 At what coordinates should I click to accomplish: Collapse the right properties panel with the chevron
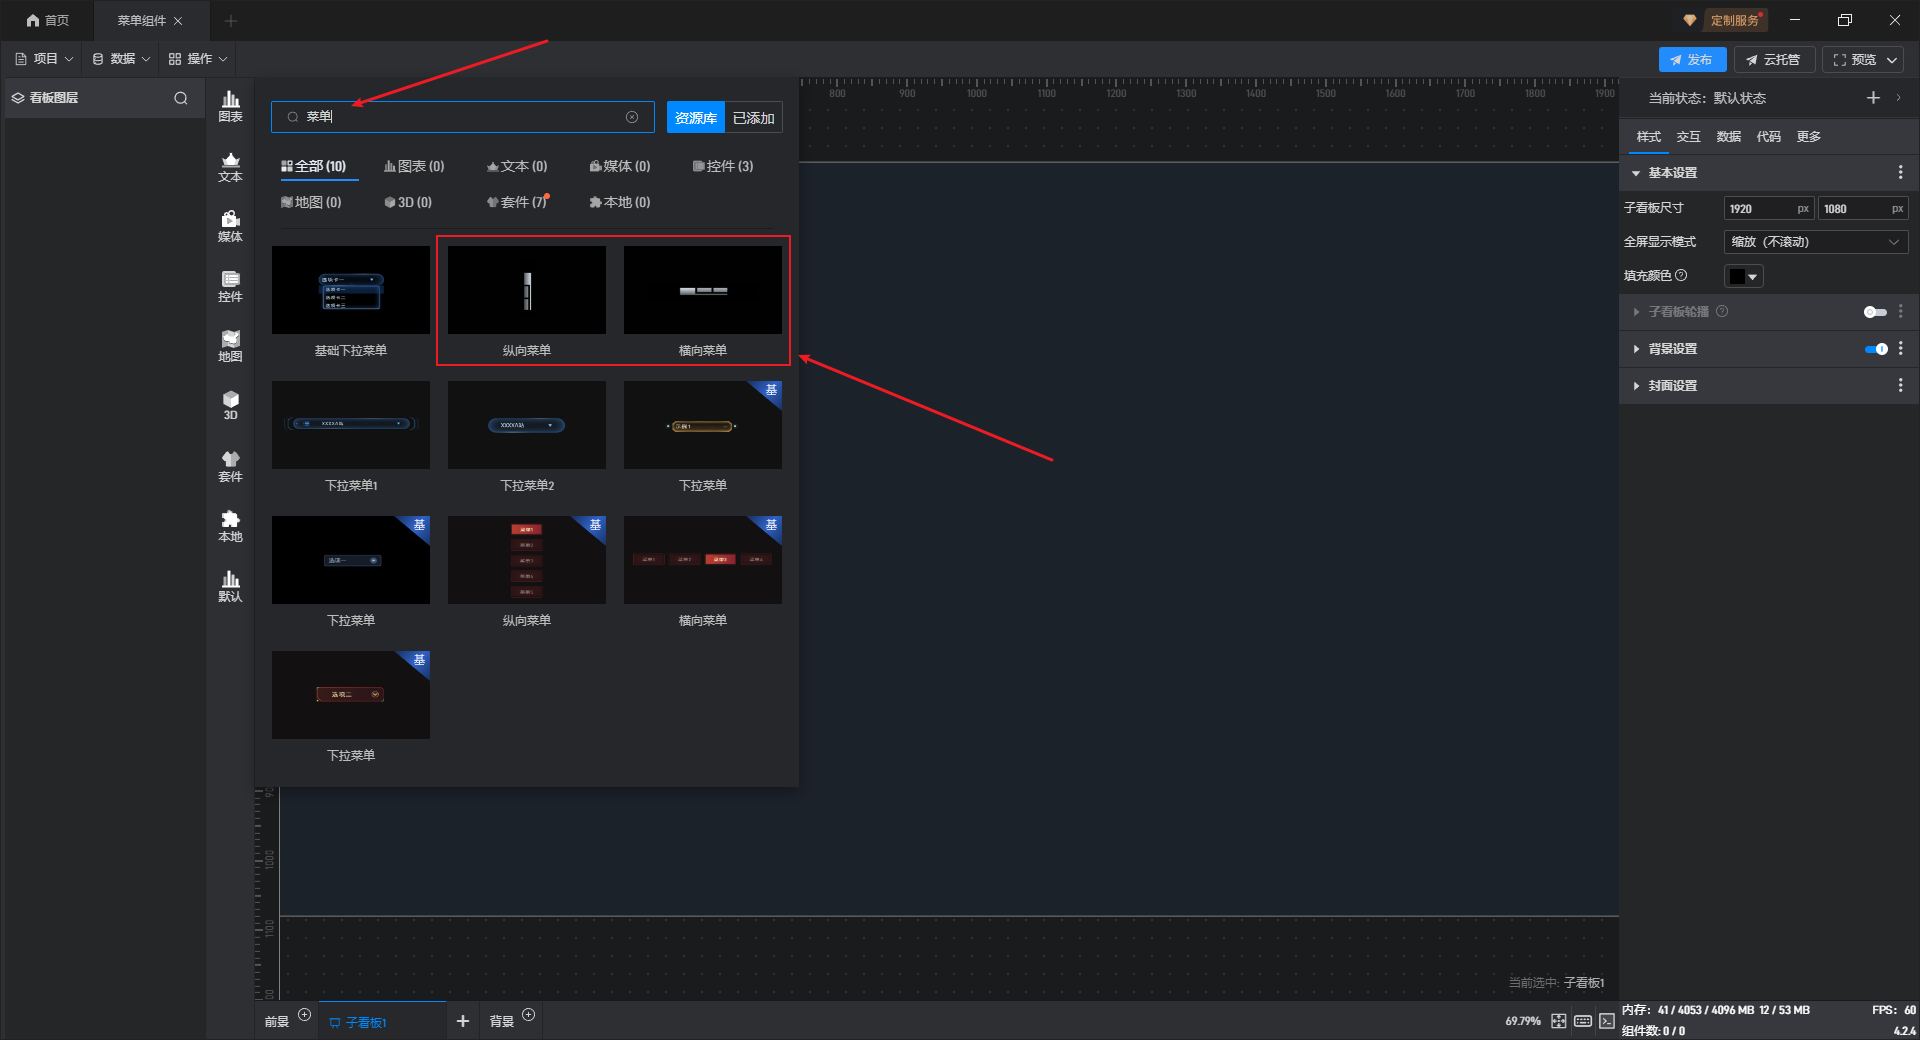coord(1898,97)
